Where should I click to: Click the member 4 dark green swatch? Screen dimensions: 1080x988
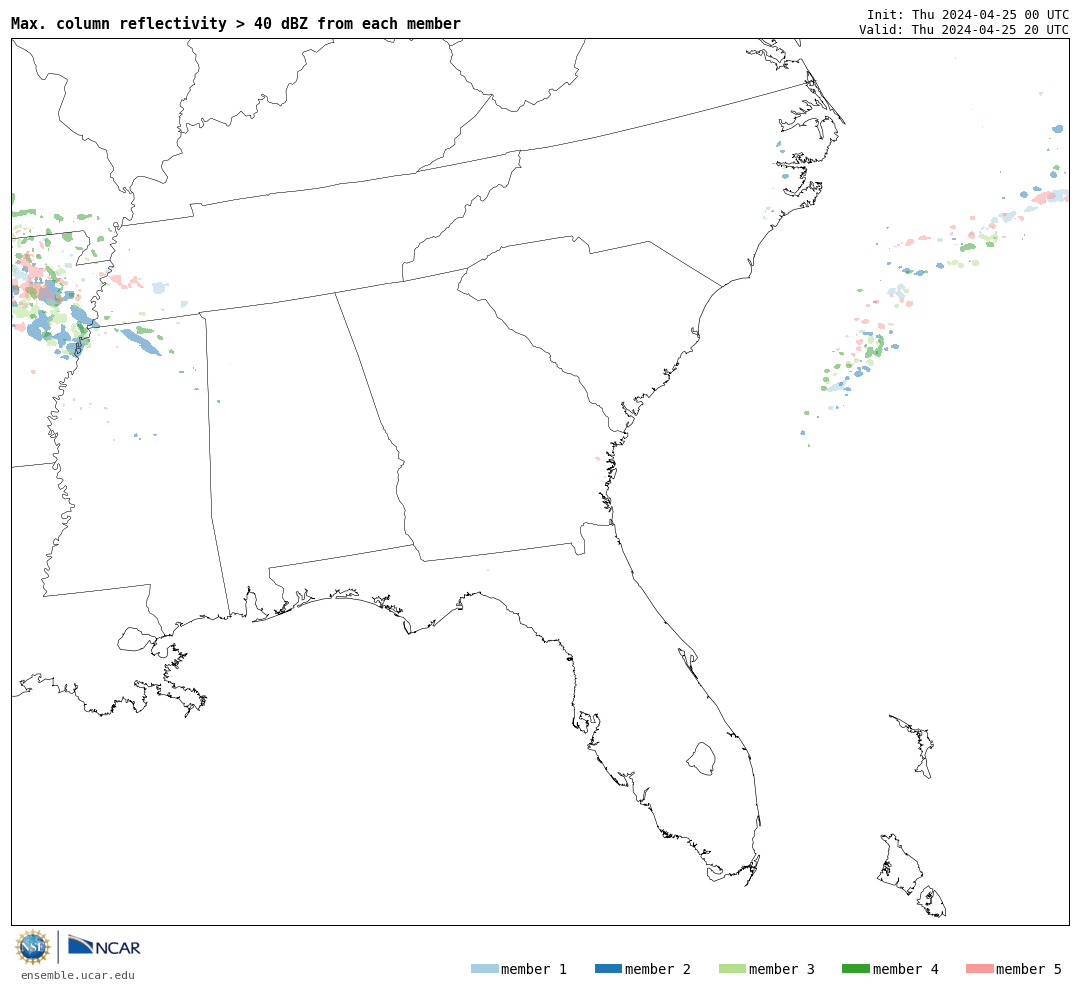[856, 969]
